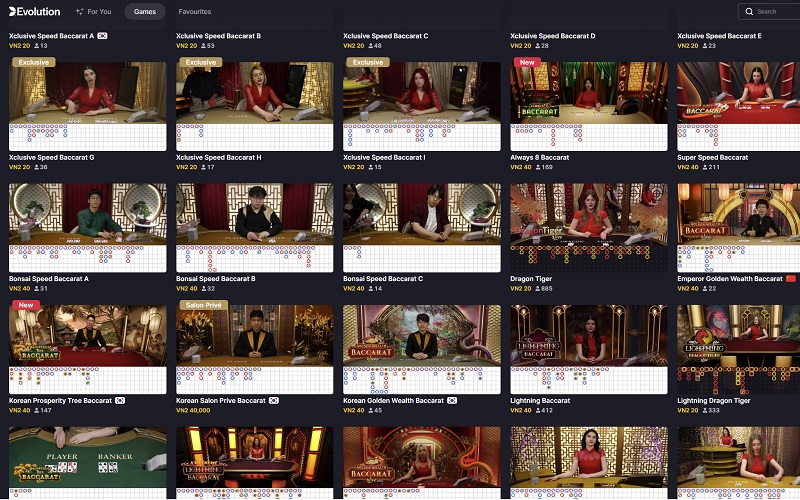Click Xclusive Speed Baccarat I roadmap grid
The image size is (800, 500).
[x=421, y=137]
